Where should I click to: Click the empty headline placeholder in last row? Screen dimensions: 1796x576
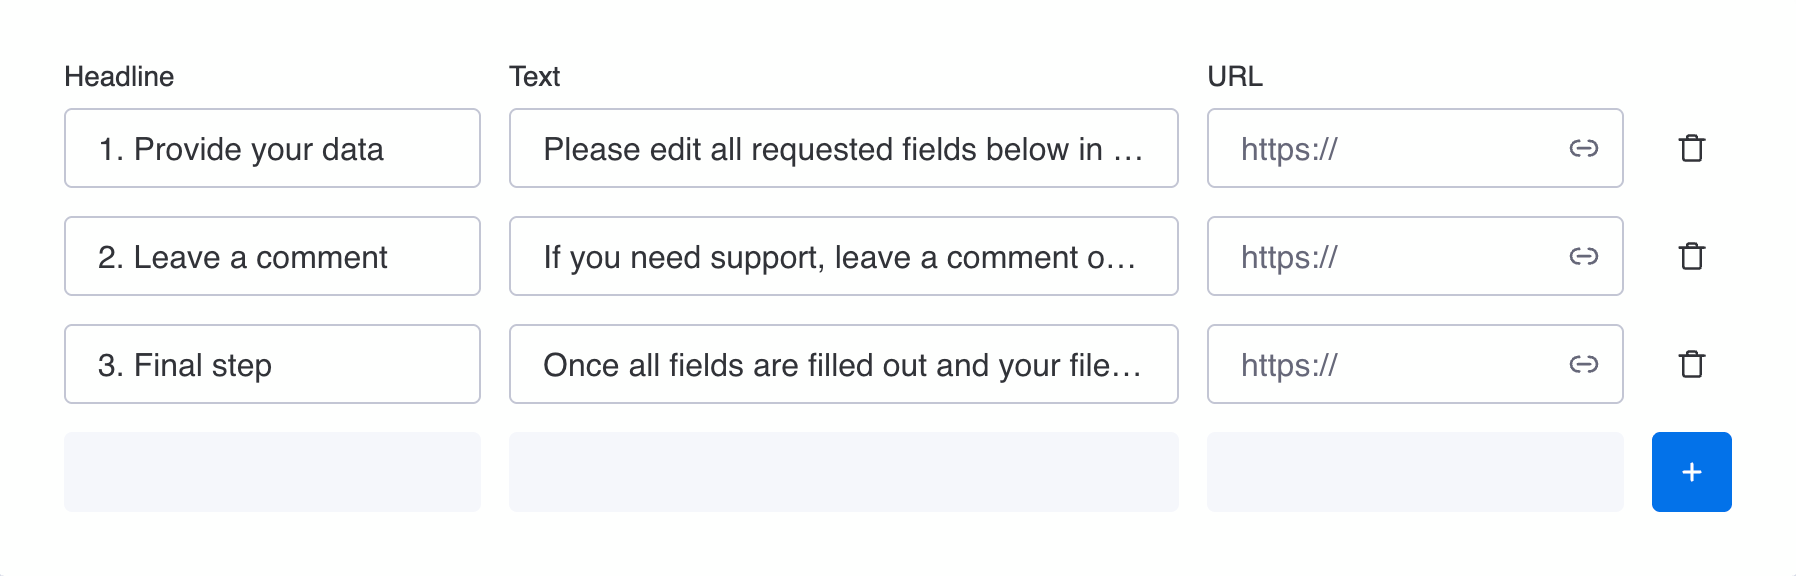click(272, 472)
